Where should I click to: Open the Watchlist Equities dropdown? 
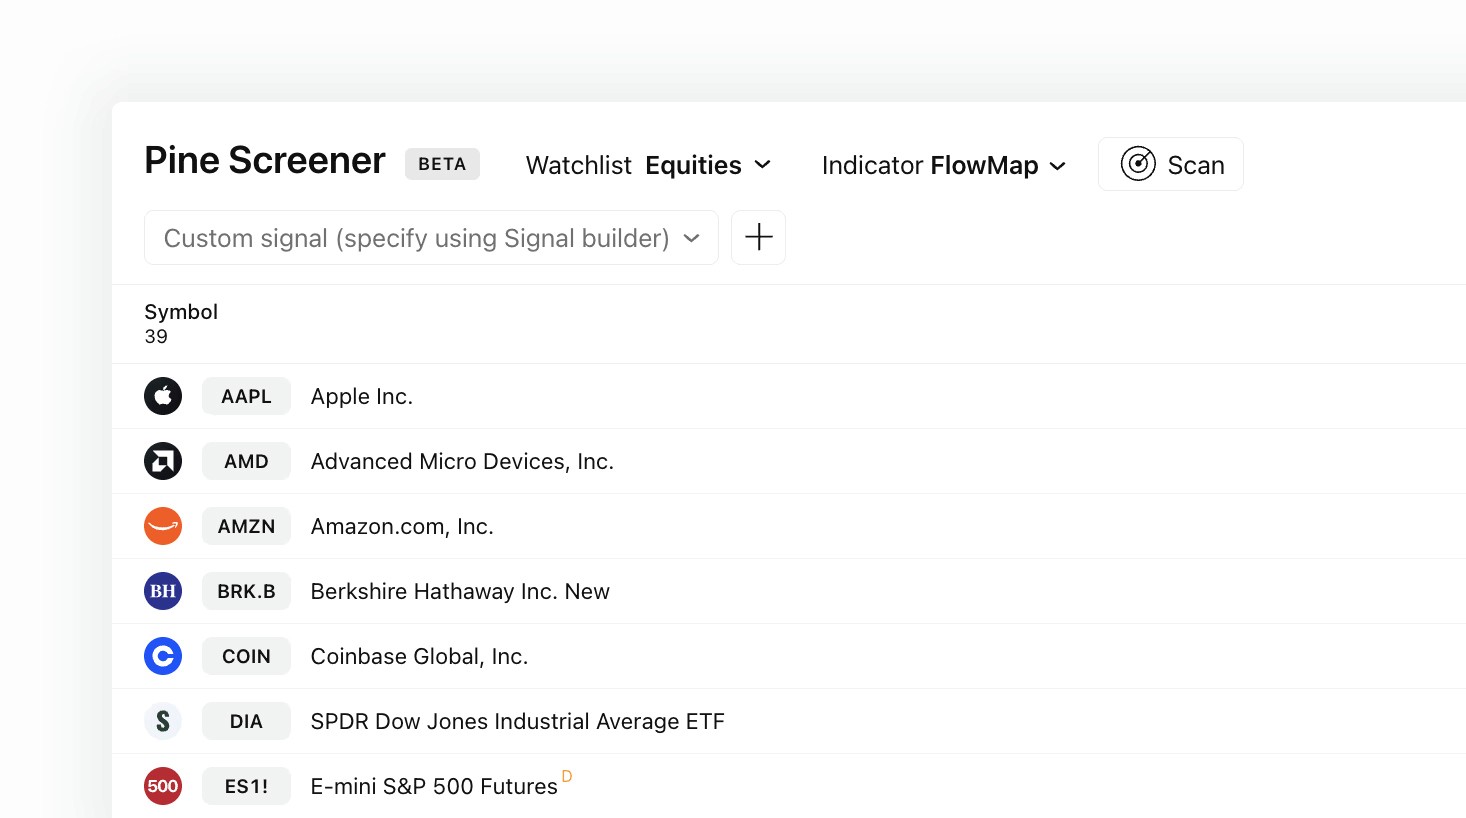coord(708,165)
